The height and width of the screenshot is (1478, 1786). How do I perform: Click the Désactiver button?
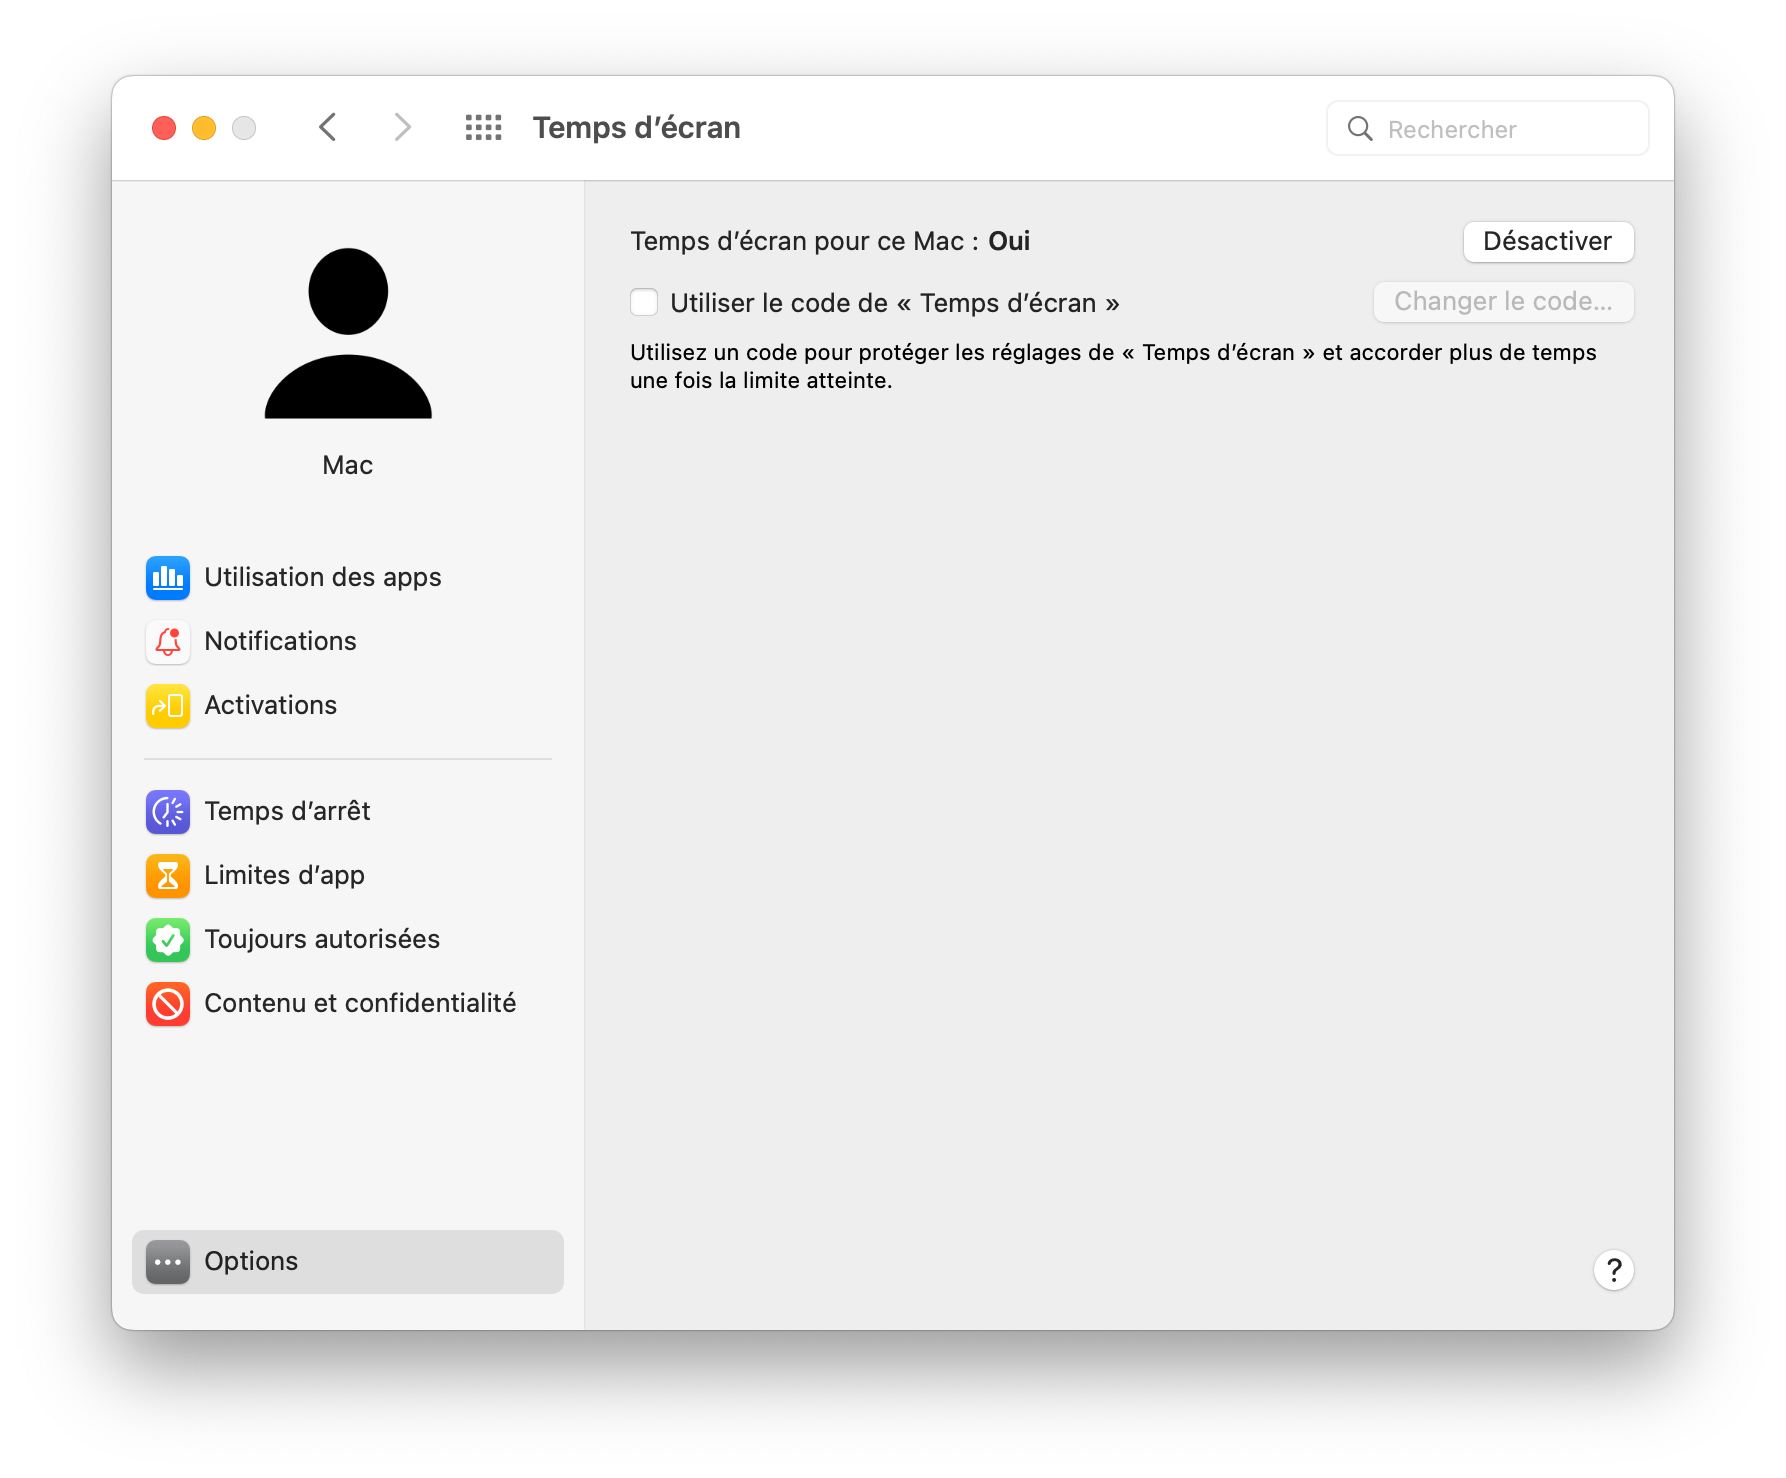coord(1548,242)
